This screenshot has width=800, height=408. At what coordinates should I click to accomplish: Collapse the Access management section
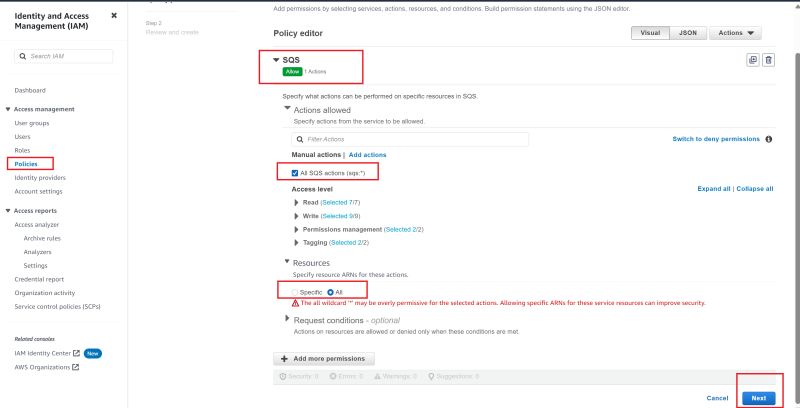[x=8, y=109]
